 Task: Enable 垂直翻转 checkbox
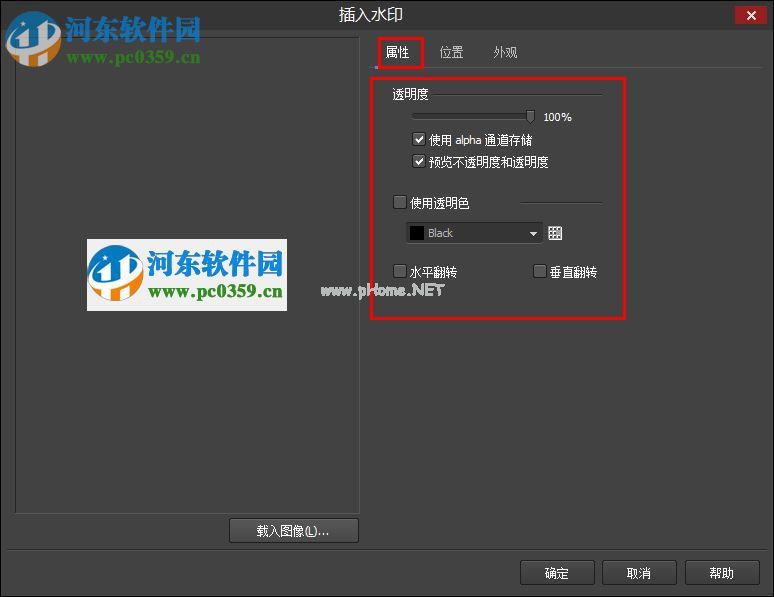click(x=540, y=271)
